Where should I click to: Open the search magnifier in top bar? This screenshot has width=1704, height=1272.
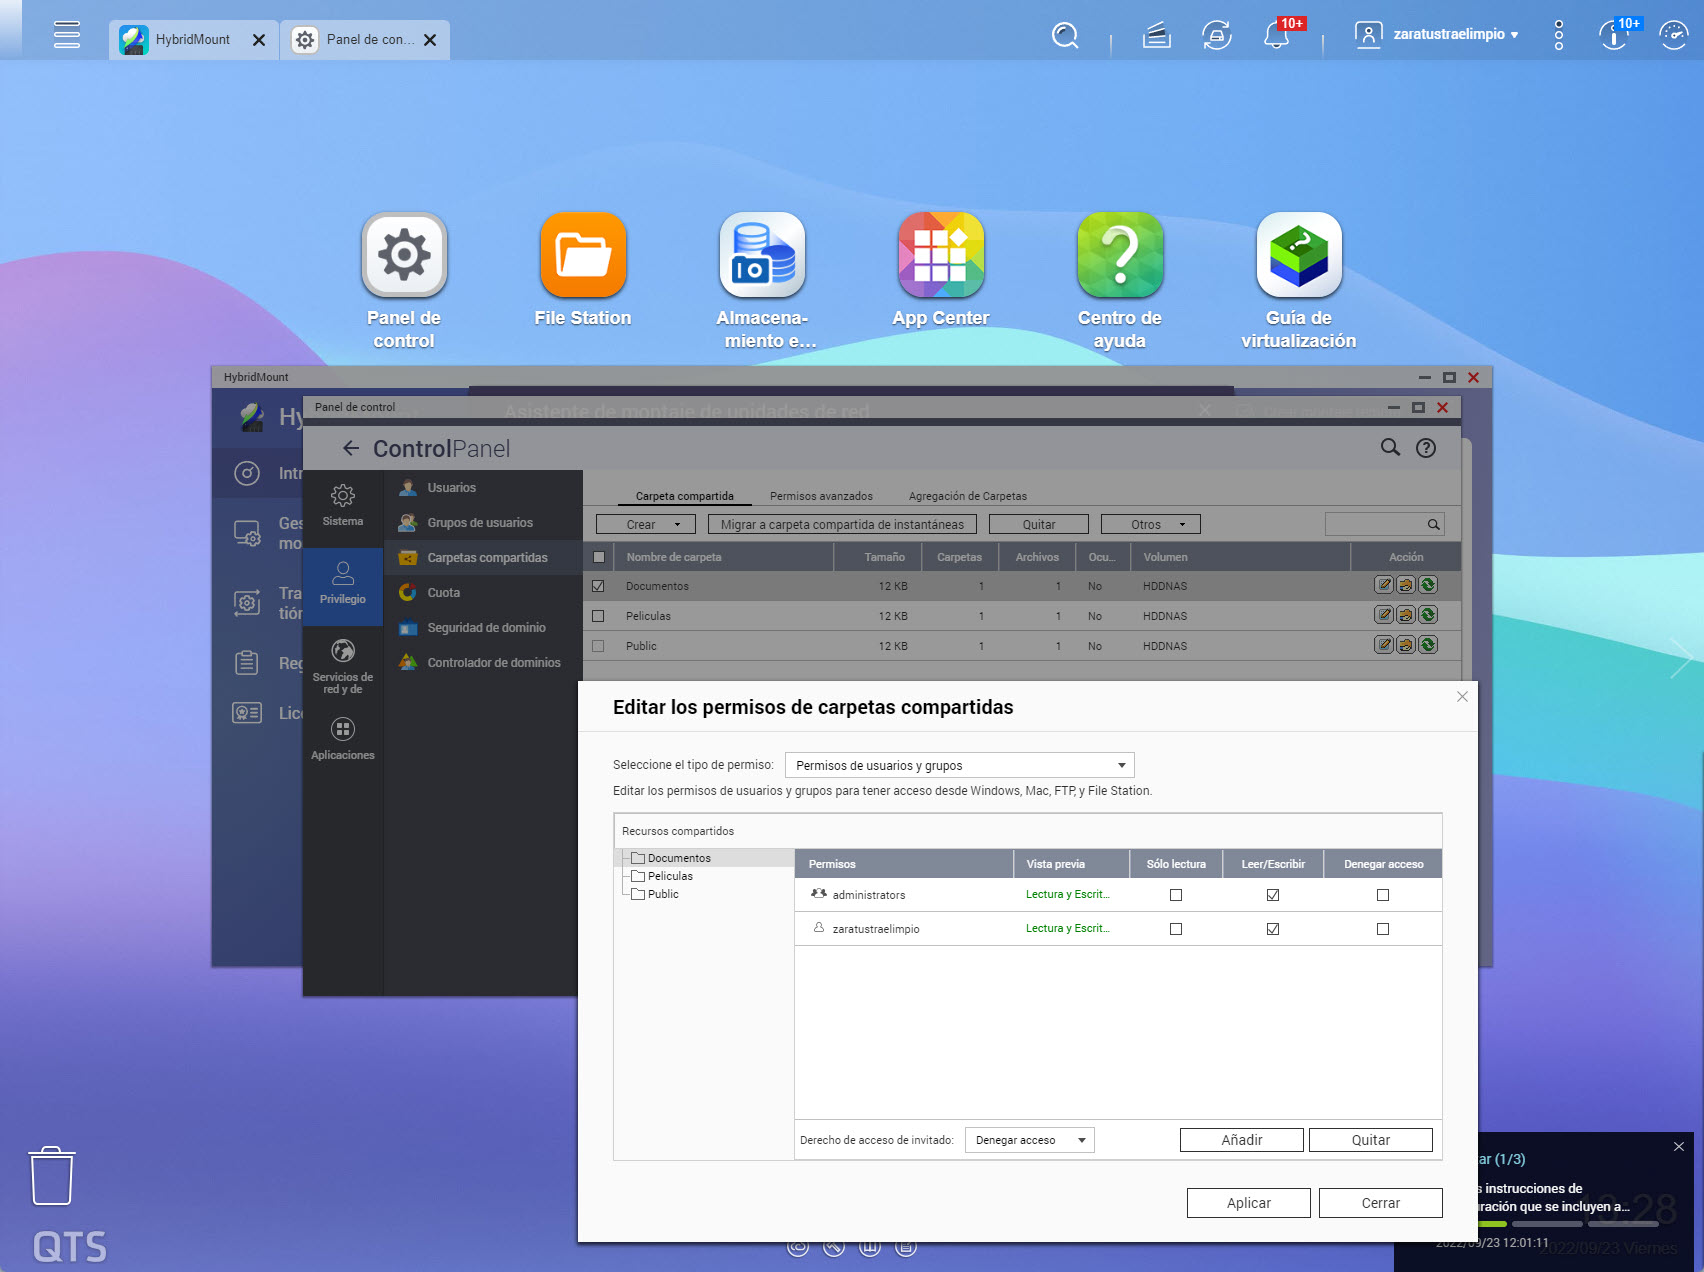tap(1065, 36)
